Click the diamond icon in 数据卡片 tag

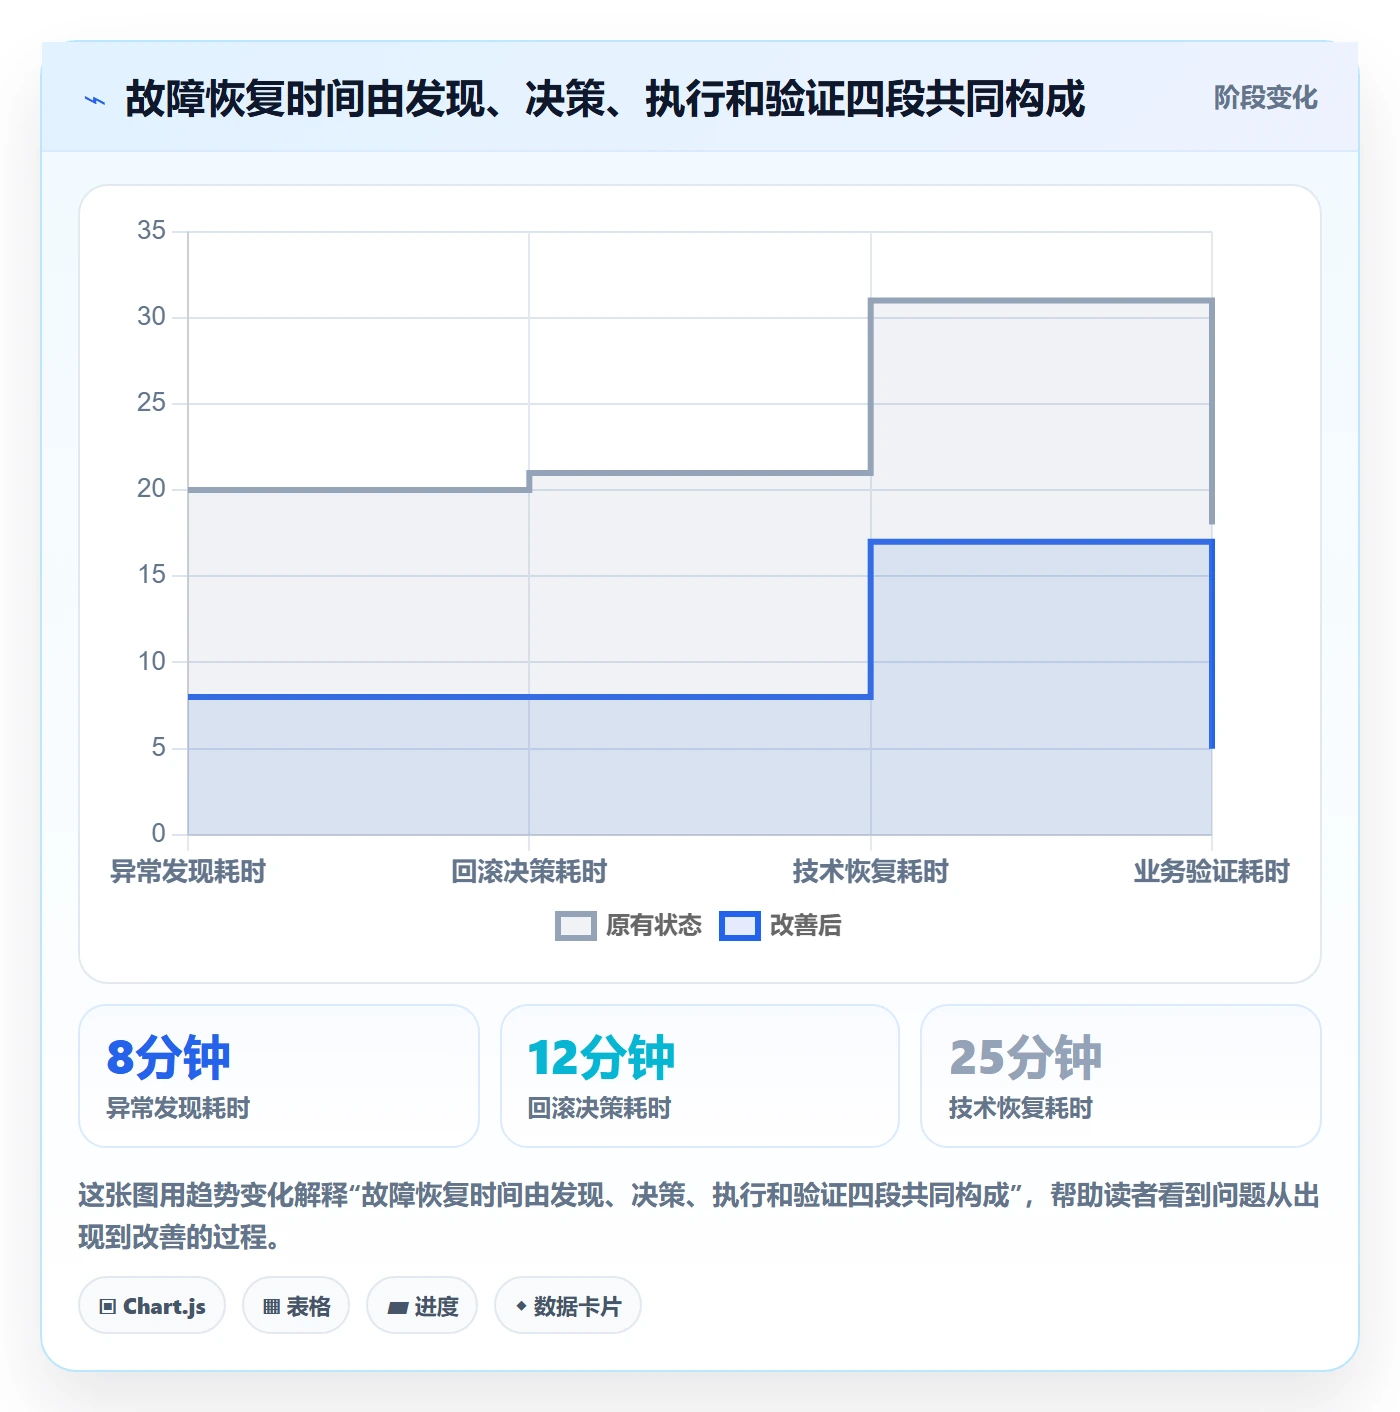tap(521, 1306)
